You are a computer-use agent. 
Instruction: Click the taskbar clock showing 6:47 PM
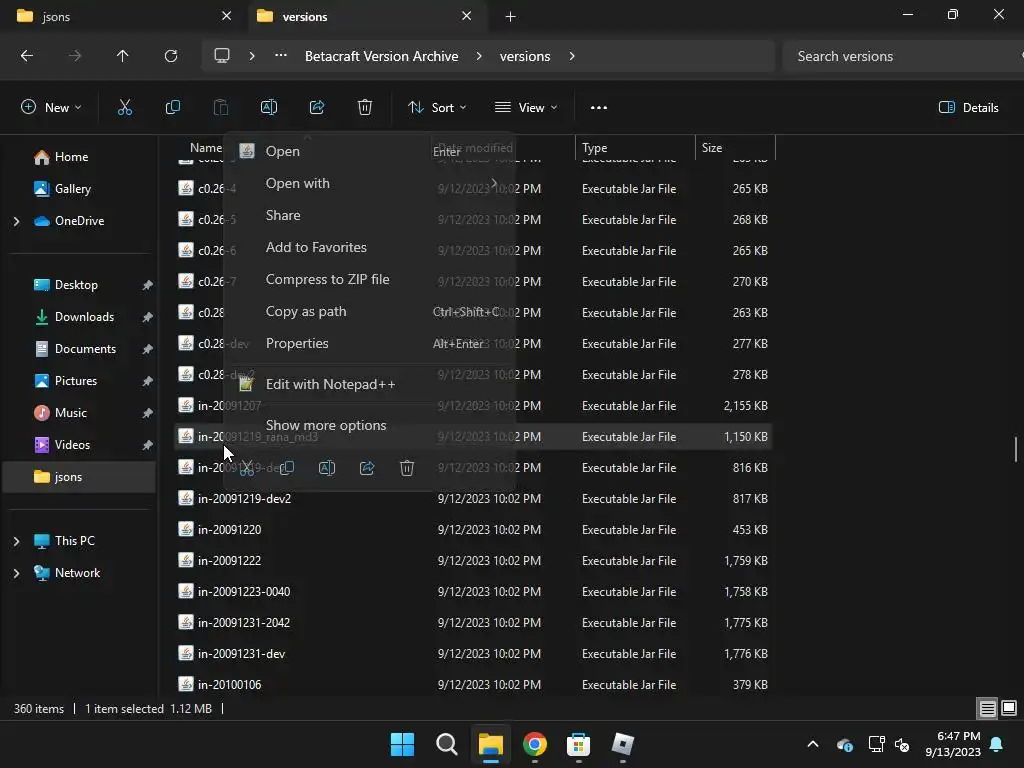[953, 744]
